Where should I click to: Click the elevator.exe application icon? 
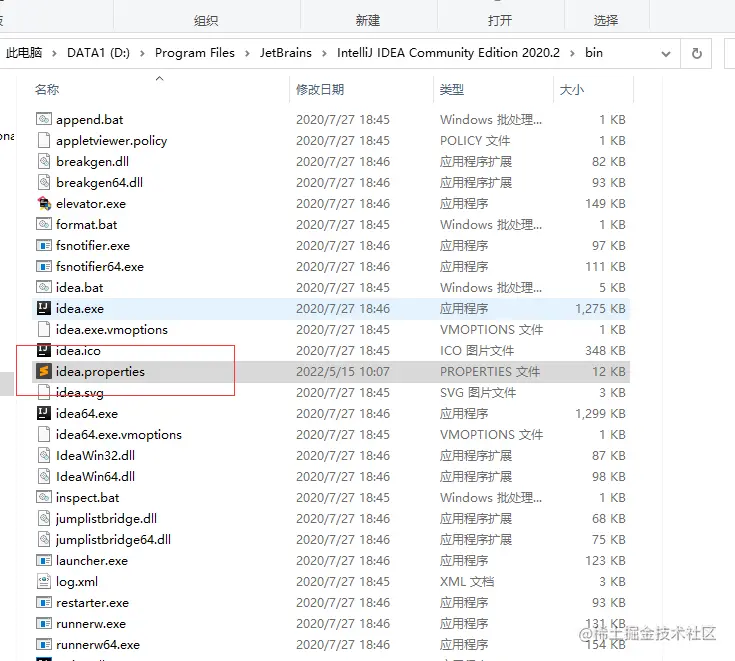pyautogui.click(x=44, y=203)
